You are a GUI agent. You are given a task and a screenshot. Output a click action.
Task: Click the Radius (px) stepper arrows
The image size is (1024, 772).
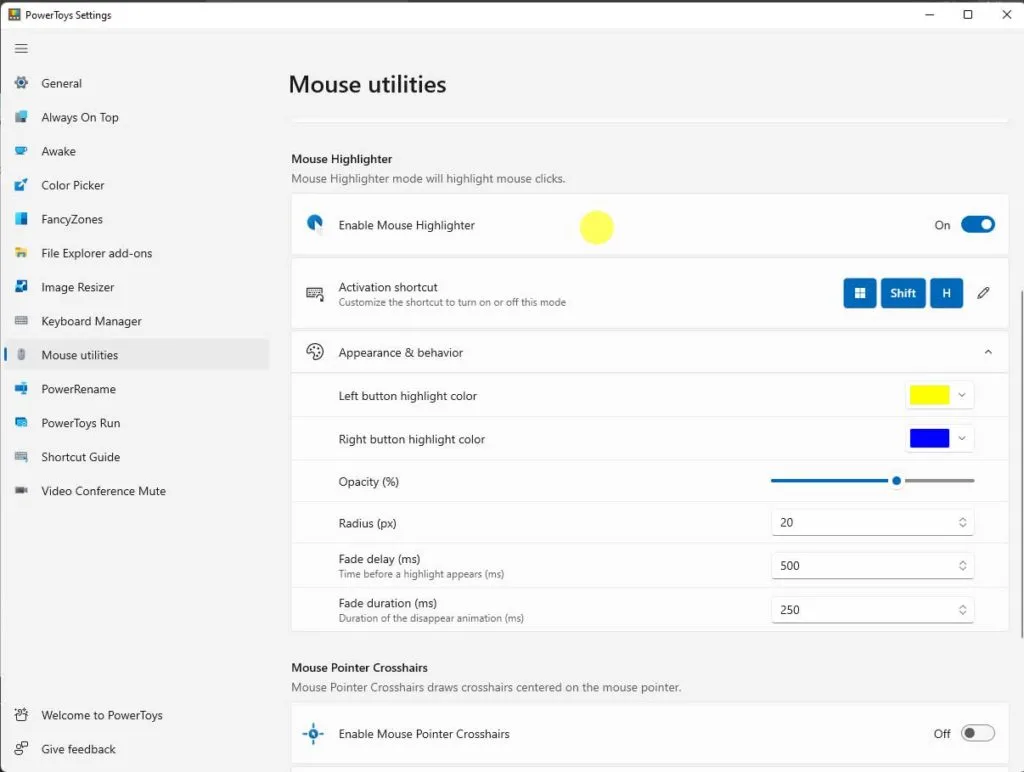point(963,523)
